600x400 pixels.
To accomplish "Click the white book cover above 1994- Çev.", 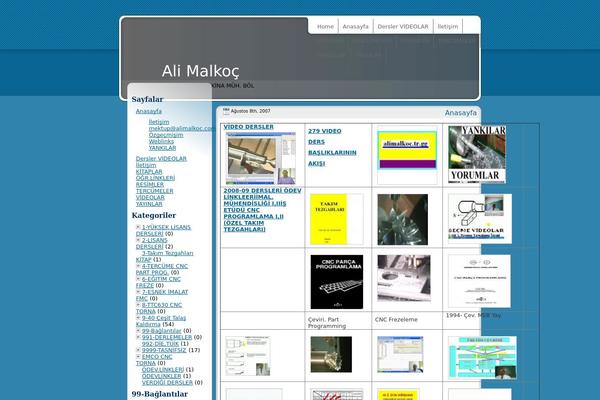I will (x=479, y=281).
